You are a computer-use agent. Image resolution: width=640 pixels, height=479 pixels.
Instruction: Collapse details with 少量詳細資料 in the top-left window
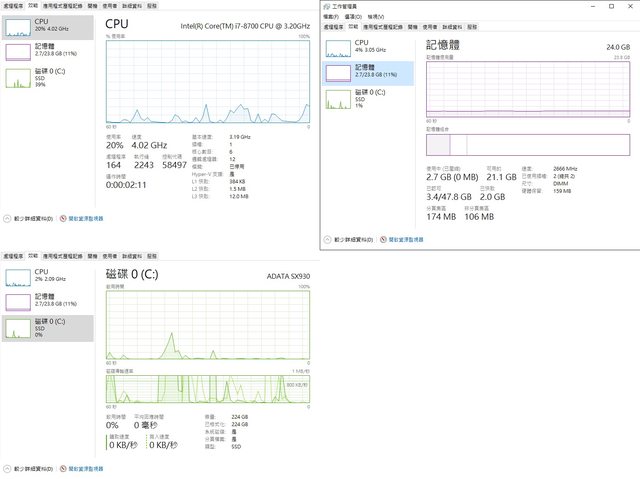pyautogui.click(x=30, y=217)
